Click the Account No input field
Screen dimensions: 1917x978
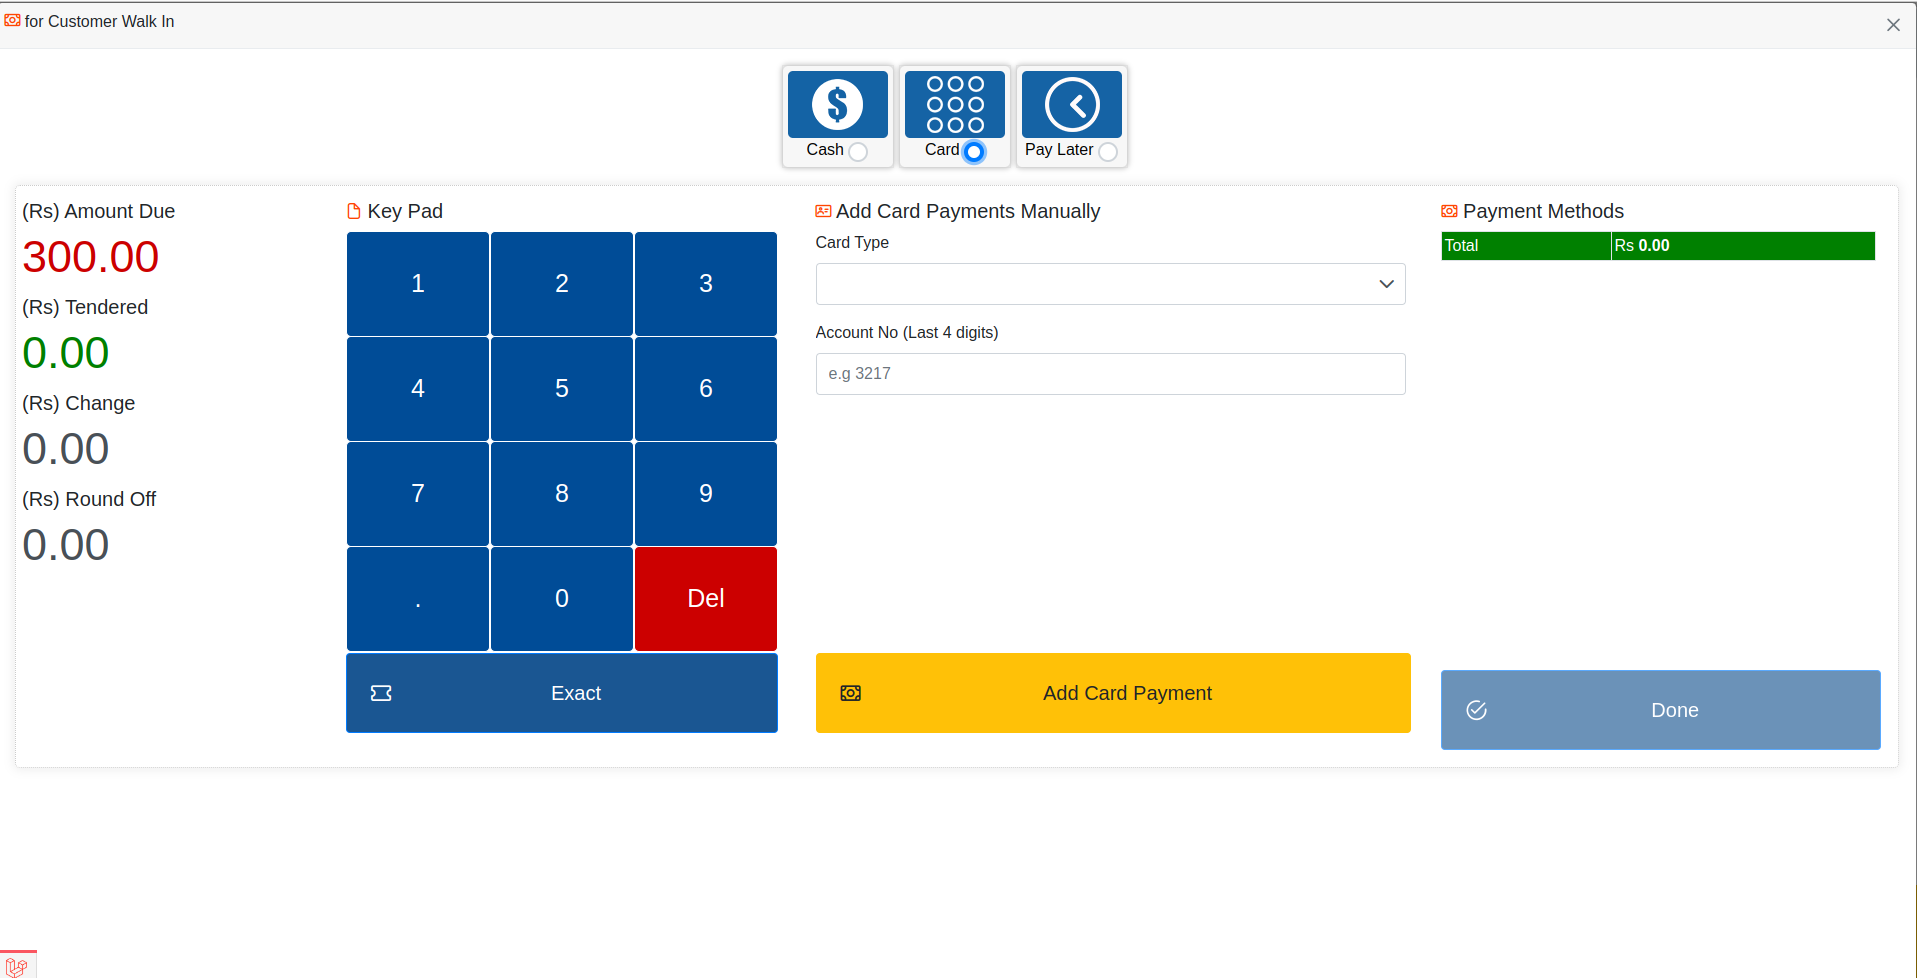1110,374
